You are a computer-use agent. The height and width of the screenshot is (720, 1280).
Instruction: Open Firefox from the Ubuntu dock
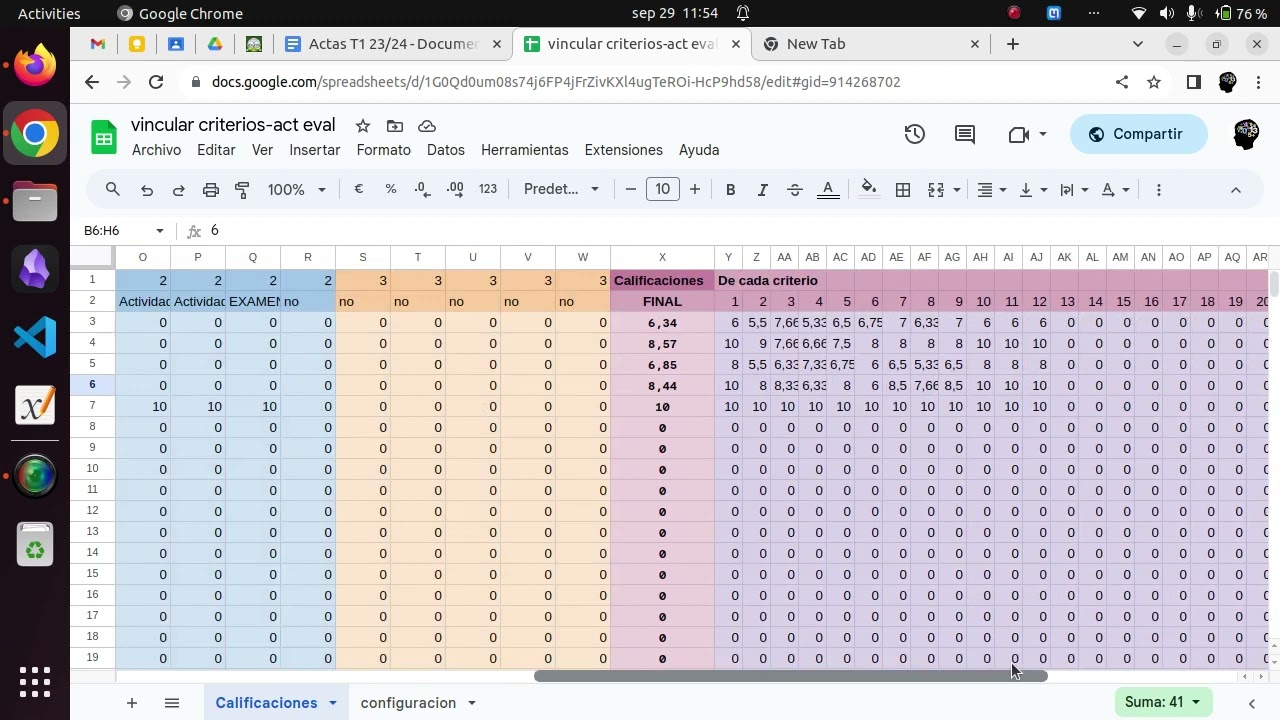(35, 66)
